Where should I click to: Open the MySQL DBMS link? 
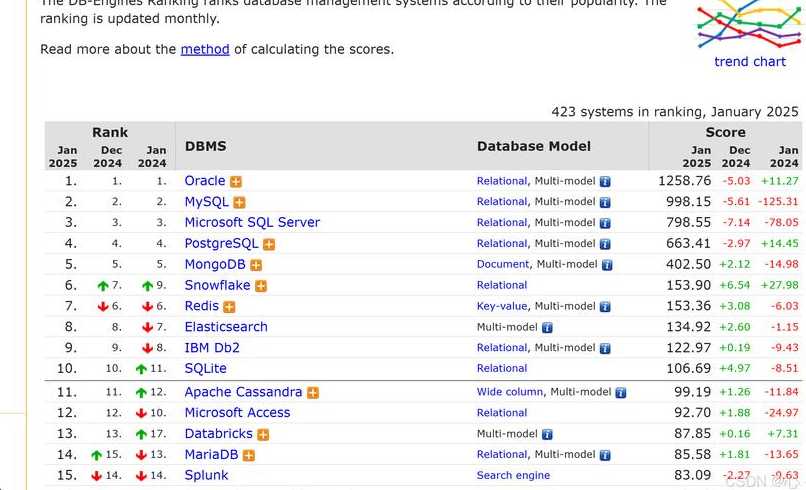(206, 202)
